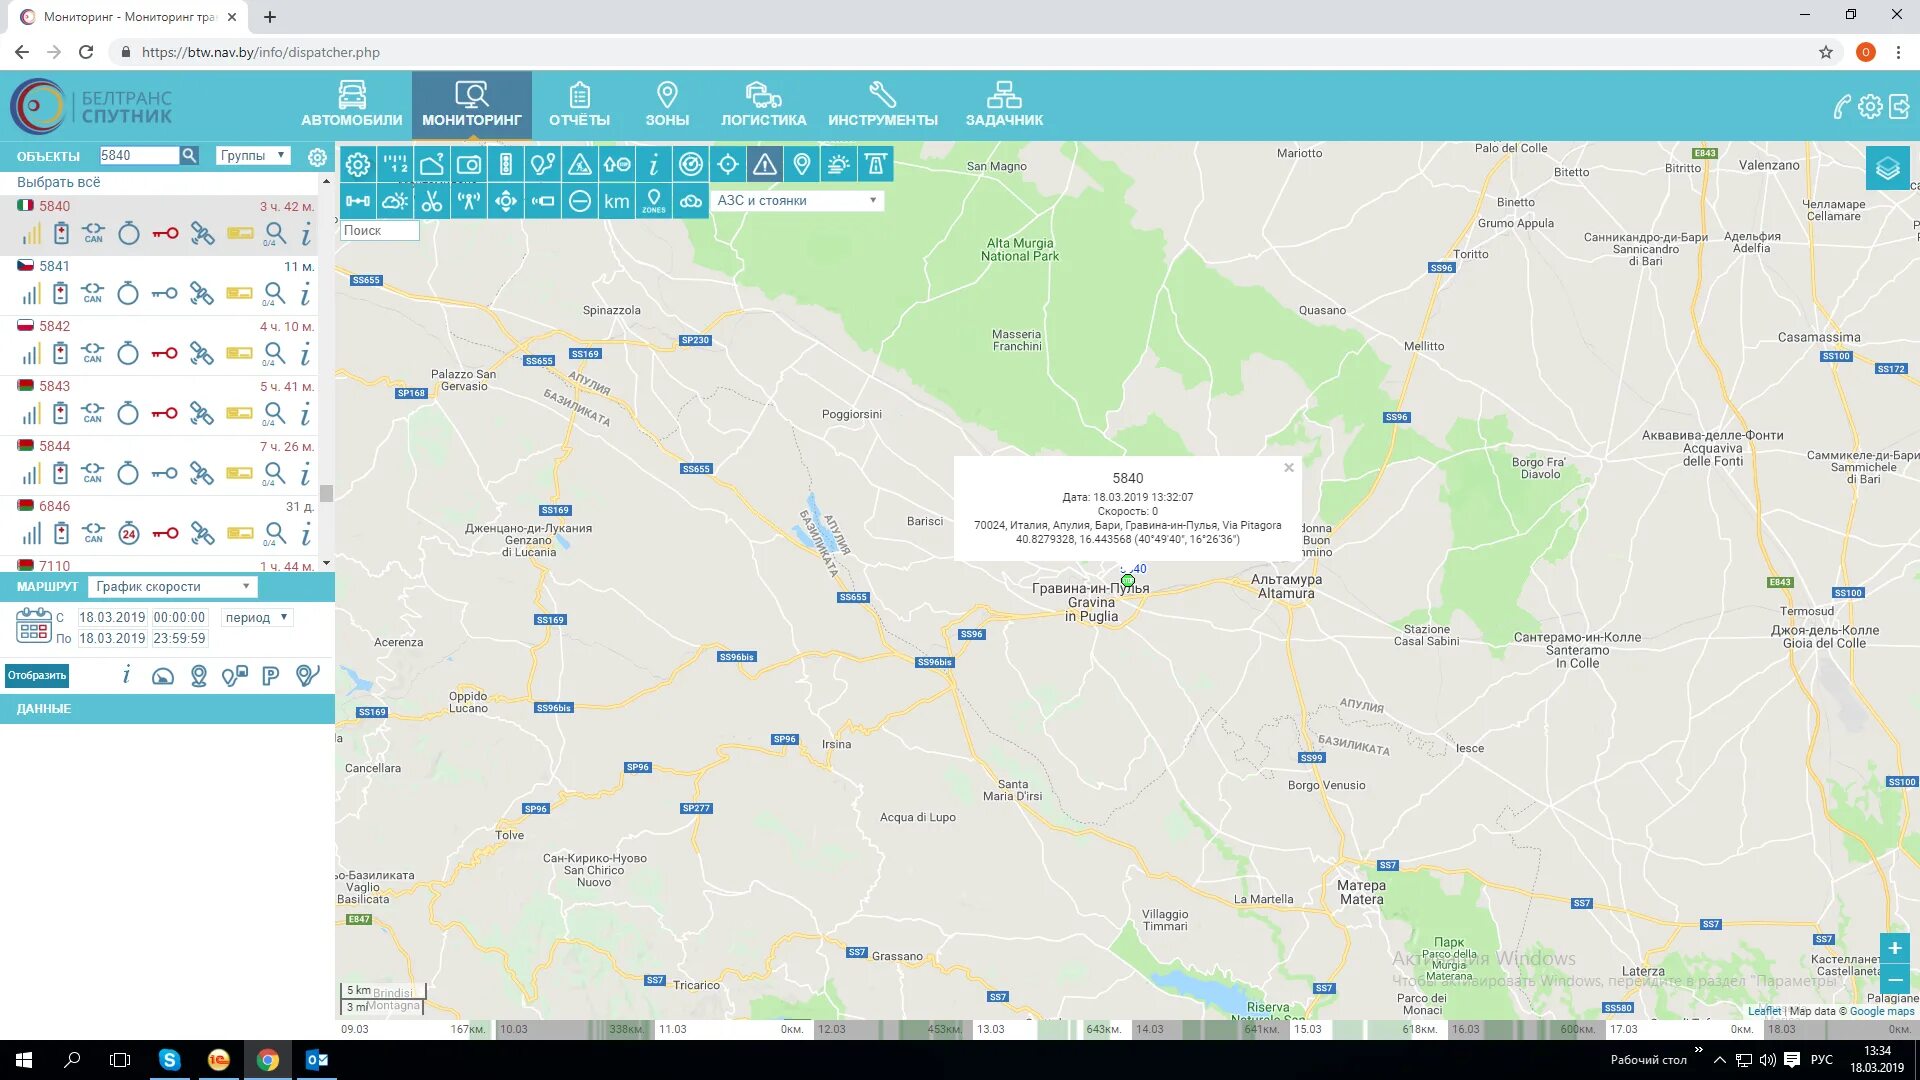Select vehicle 5842 in objects list

point(55,326)
